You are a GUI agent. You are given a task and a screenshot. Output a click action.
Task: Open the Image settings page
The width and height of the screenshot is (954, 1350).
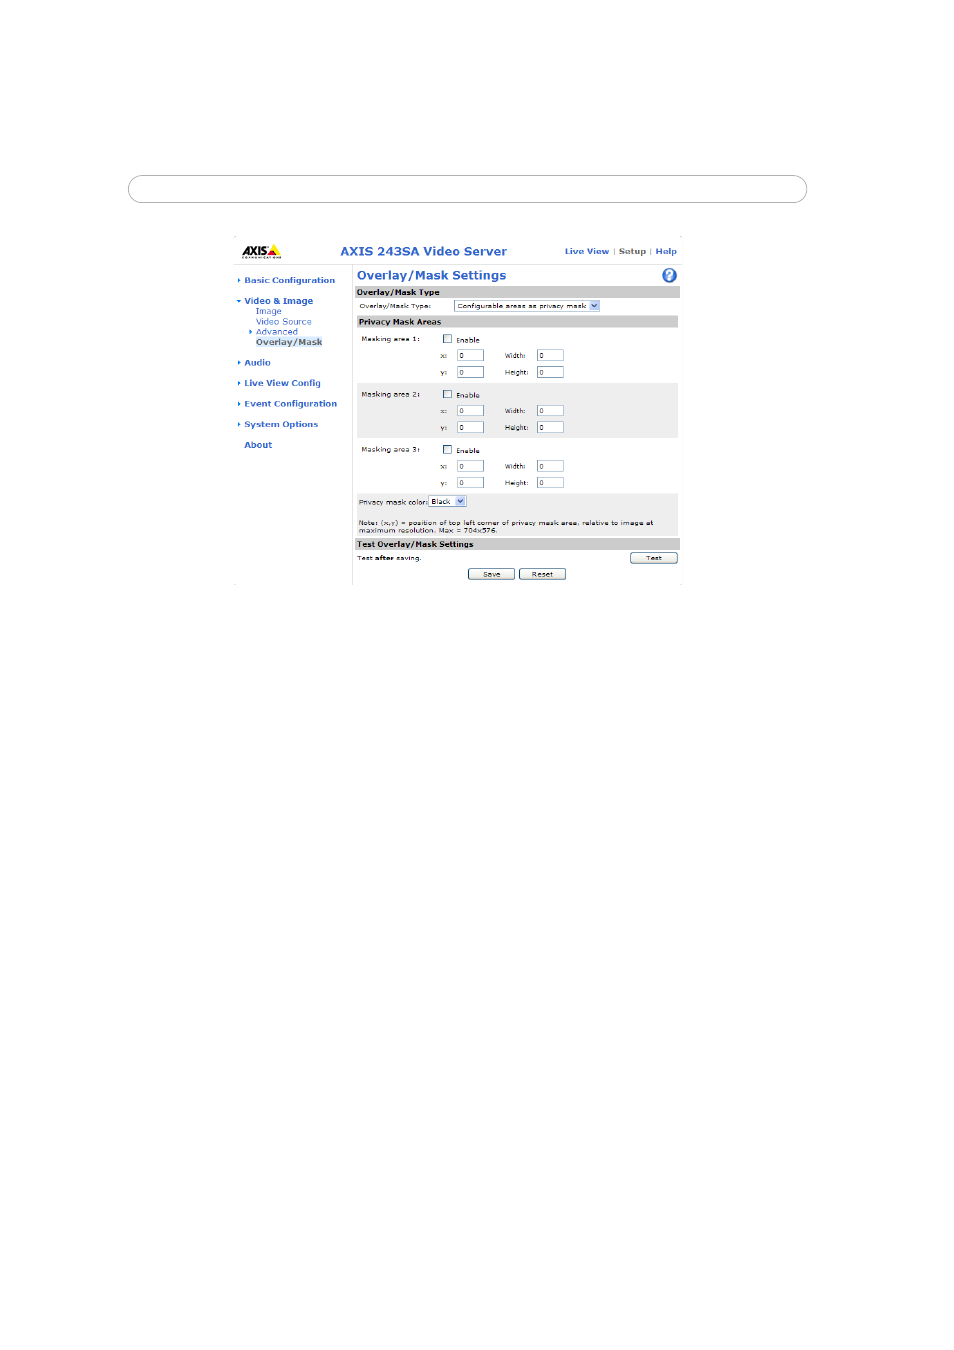[x=268, y=311]
